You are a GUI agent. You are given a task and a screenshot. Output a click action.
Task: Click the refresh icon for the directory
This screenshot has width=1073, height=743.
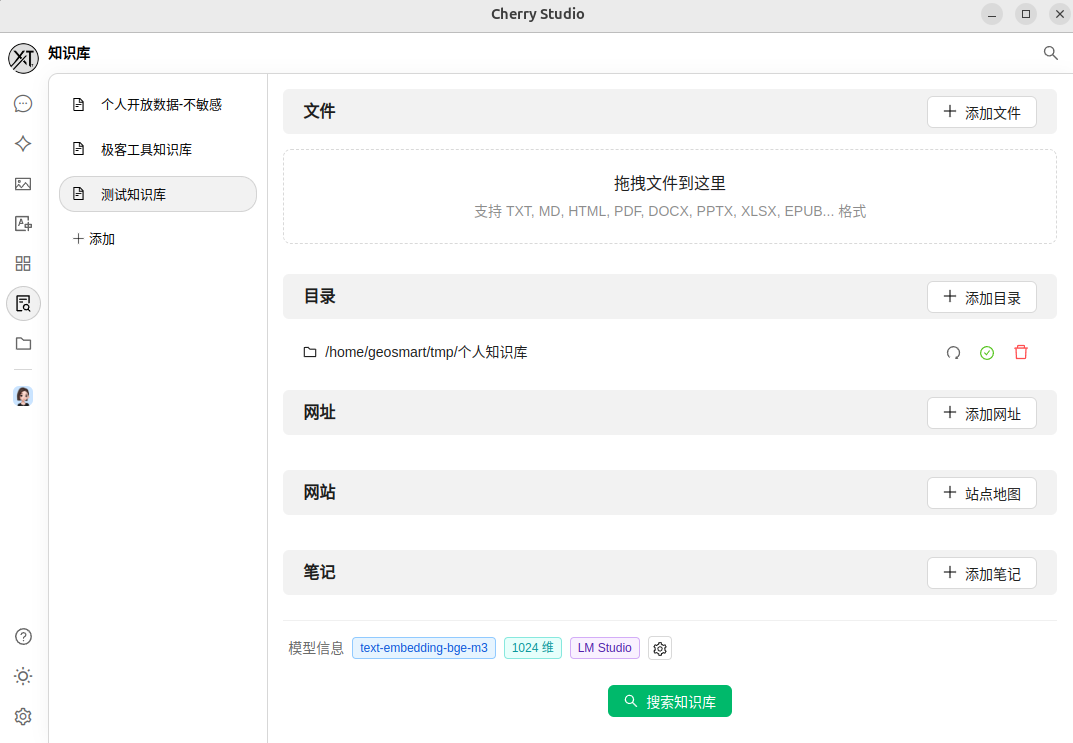click(953, 352)
